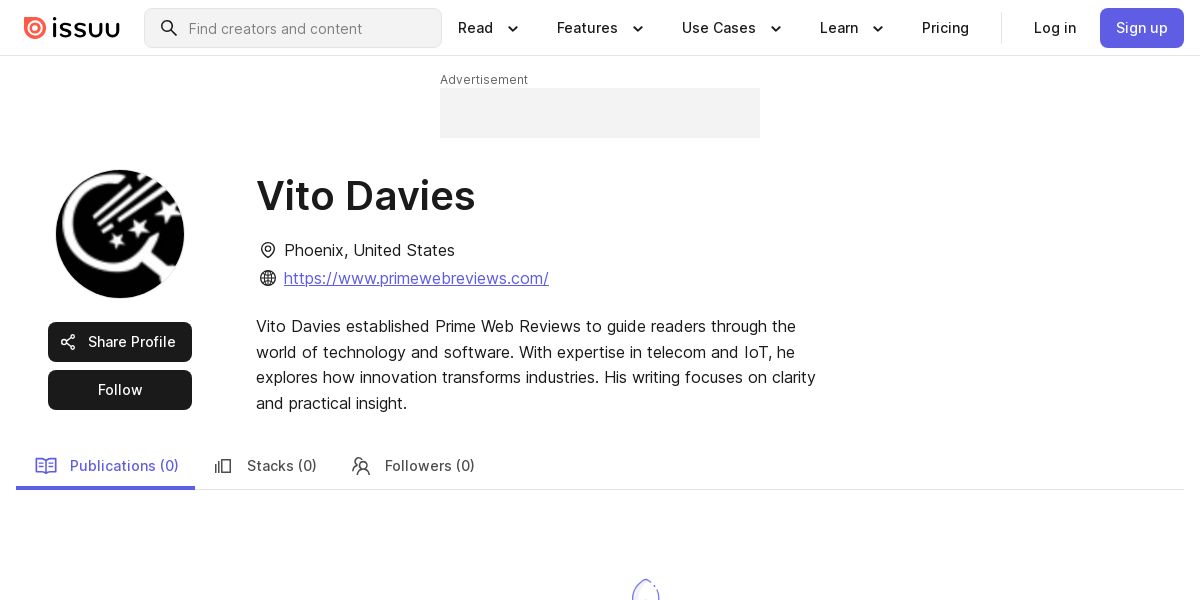Switch to the Stacks (0) tab

click(266, 466)
